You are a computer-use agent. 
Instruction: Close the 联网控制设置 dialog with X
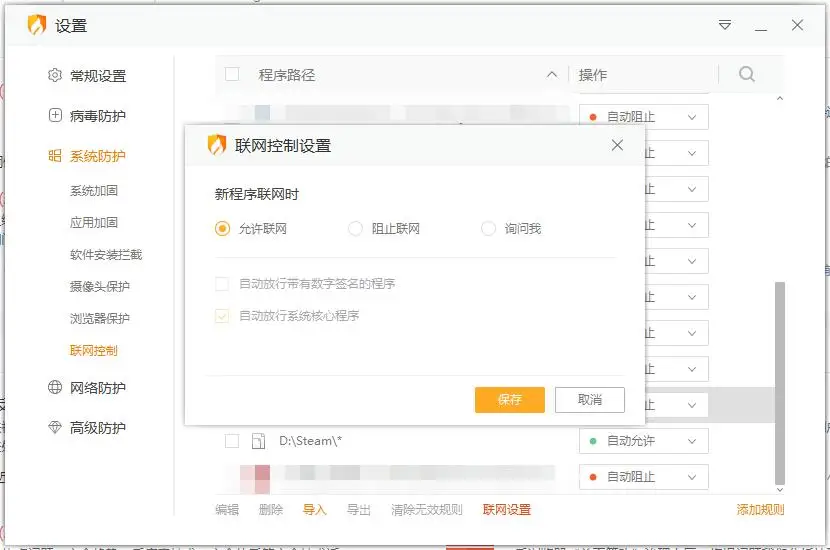617,145
